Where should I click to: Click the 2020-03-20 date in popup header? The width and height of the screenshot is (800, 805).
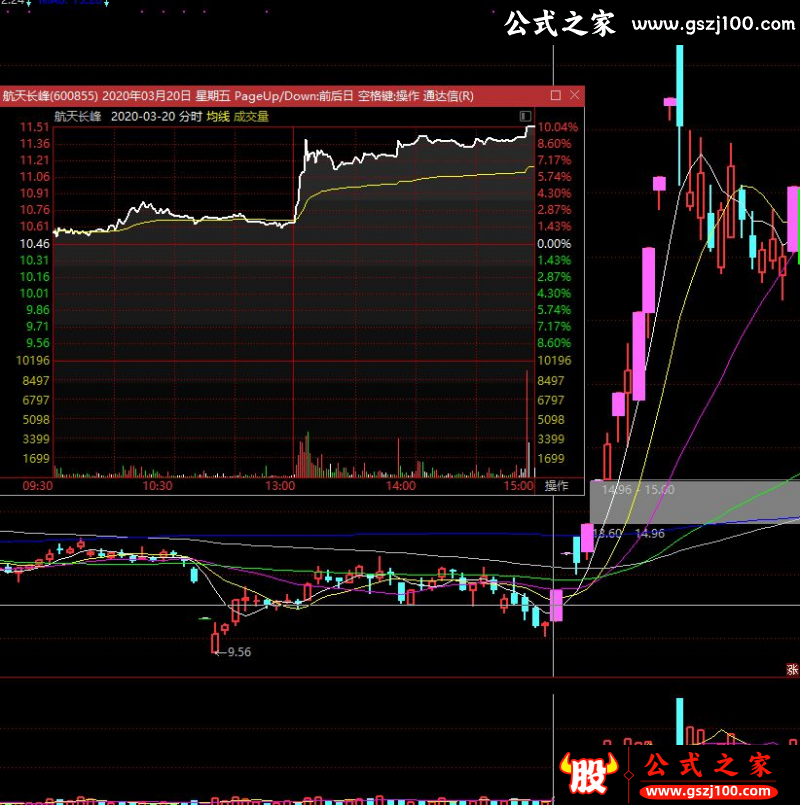point(143,117)
